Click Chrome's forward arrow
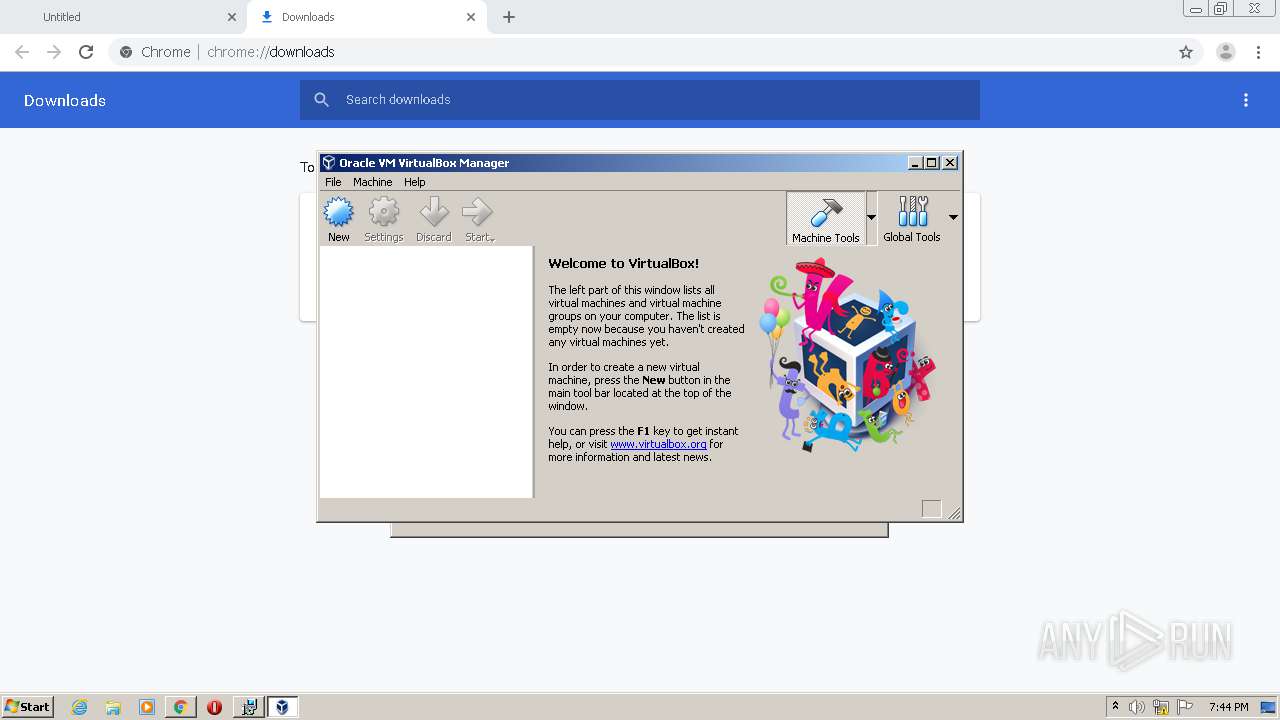 click(54, 52)
